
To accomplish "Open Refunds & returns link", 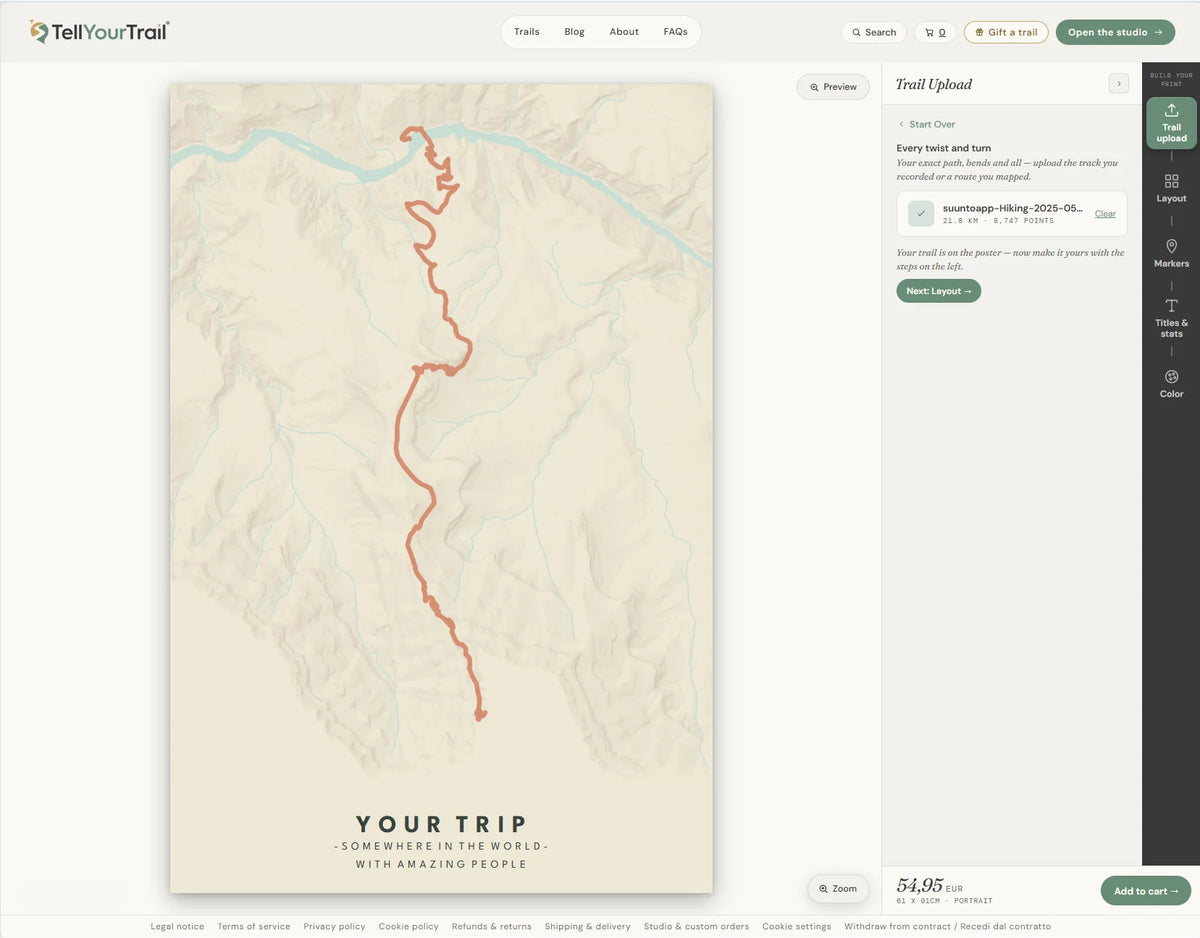I will pyautogui.click(x=492, y=926).
